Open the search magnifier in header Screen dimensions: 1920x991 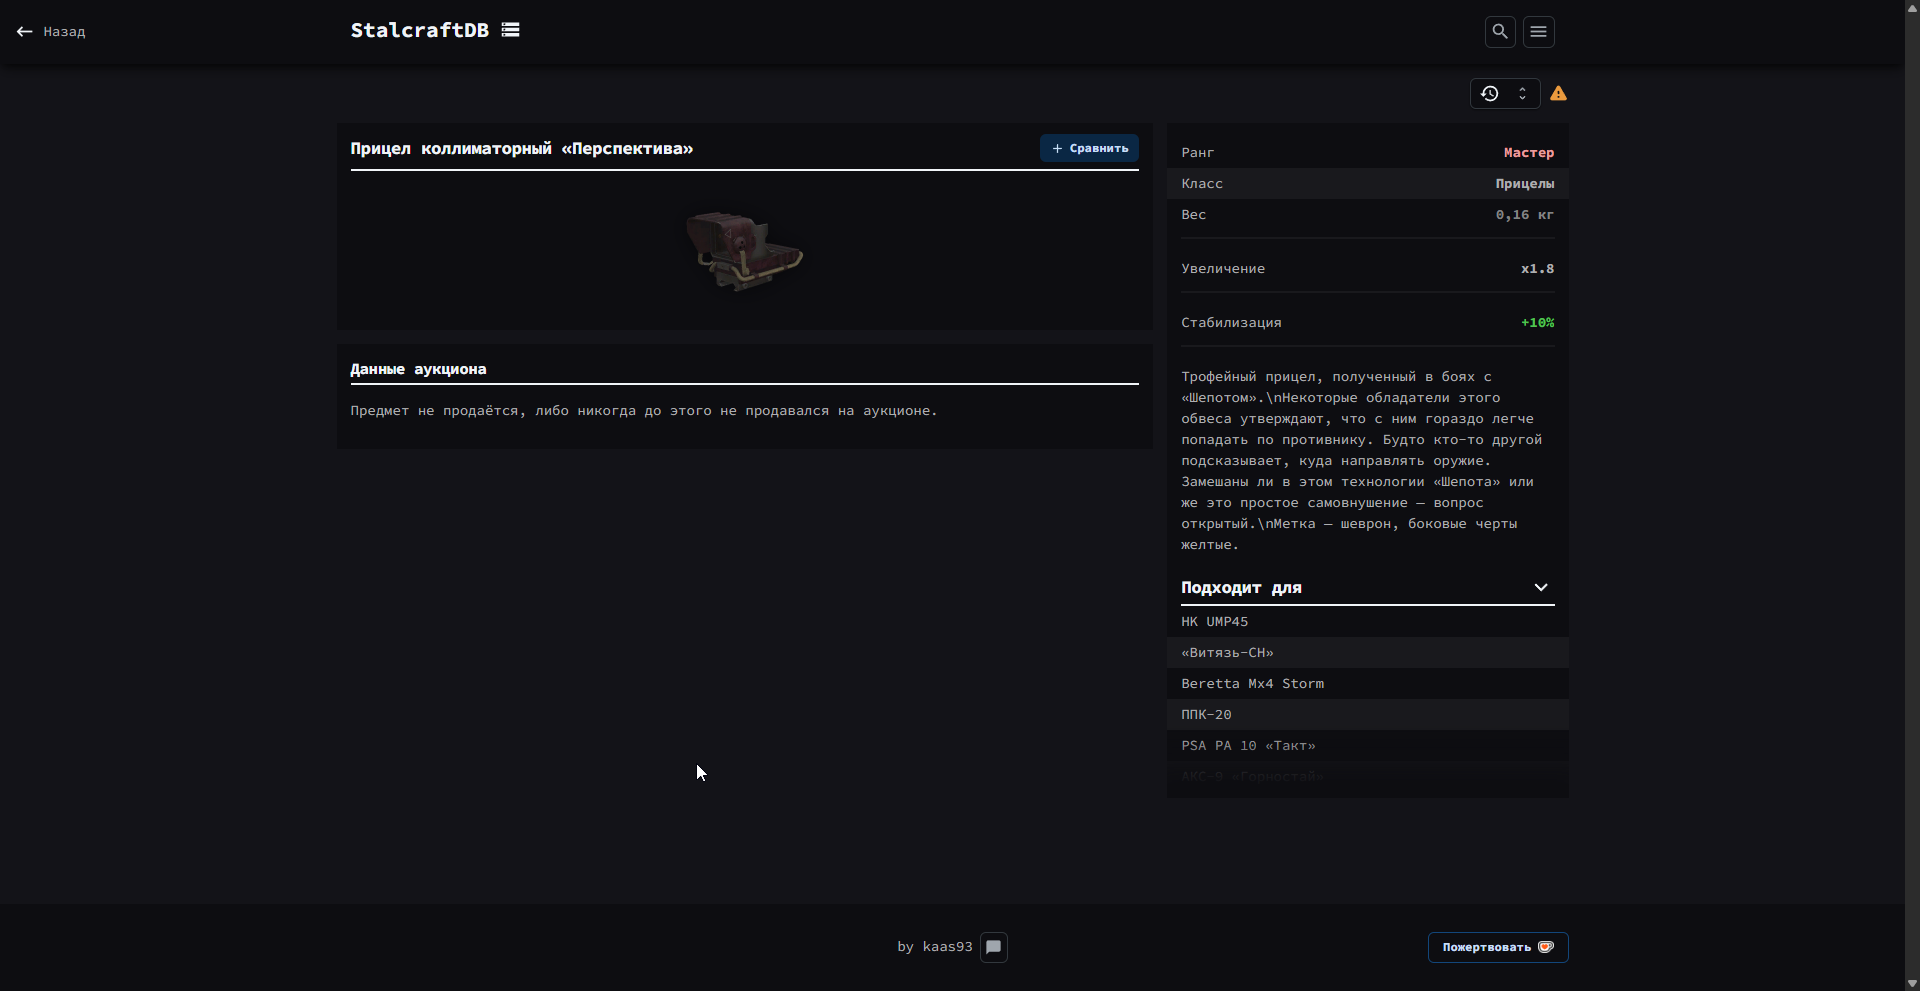[x=1500, y=32]
